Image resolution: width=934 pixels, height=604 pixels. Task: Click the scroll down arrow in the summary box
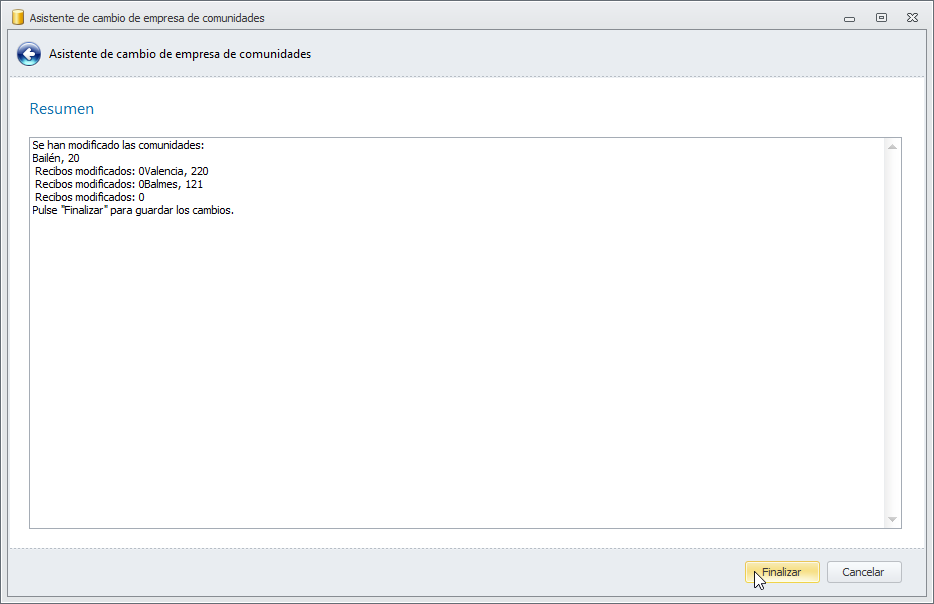point(892,519)
